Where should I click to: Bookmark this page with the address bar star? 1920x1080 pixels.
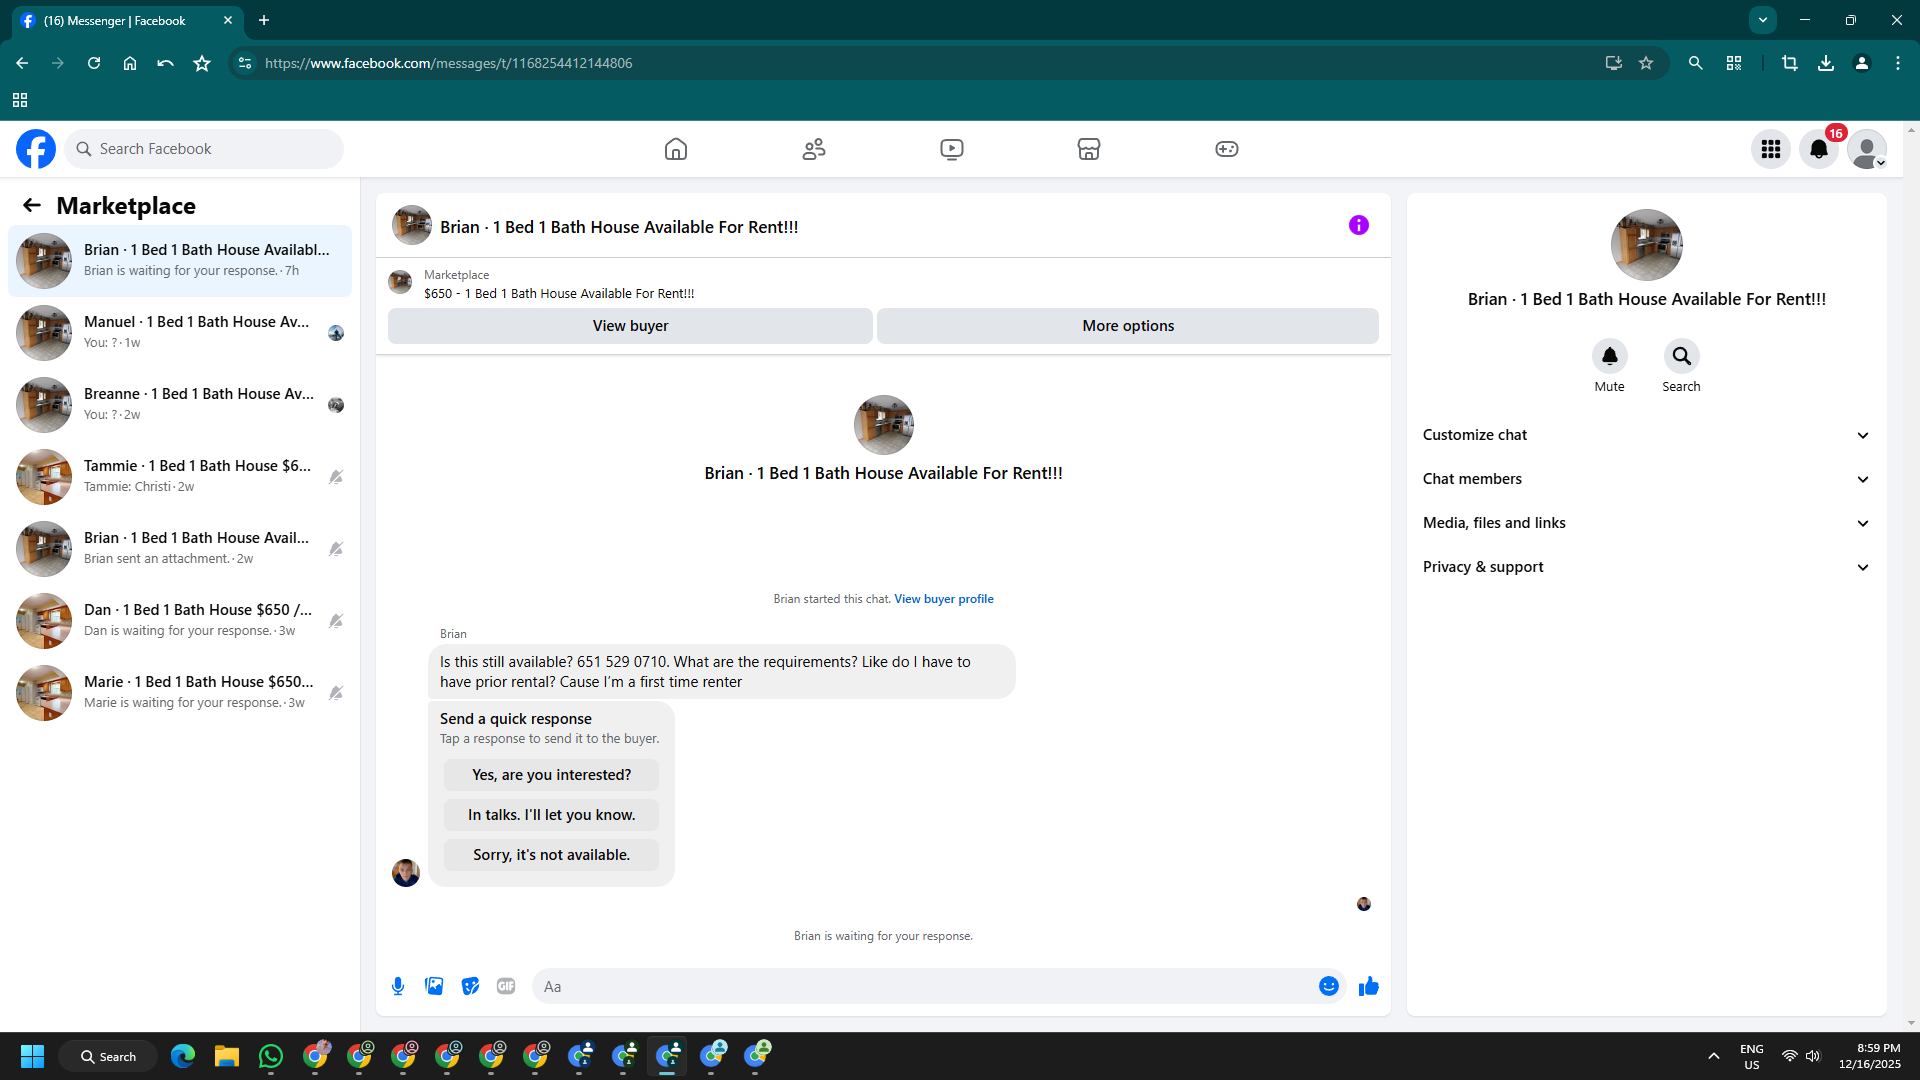pos(1646,63)
